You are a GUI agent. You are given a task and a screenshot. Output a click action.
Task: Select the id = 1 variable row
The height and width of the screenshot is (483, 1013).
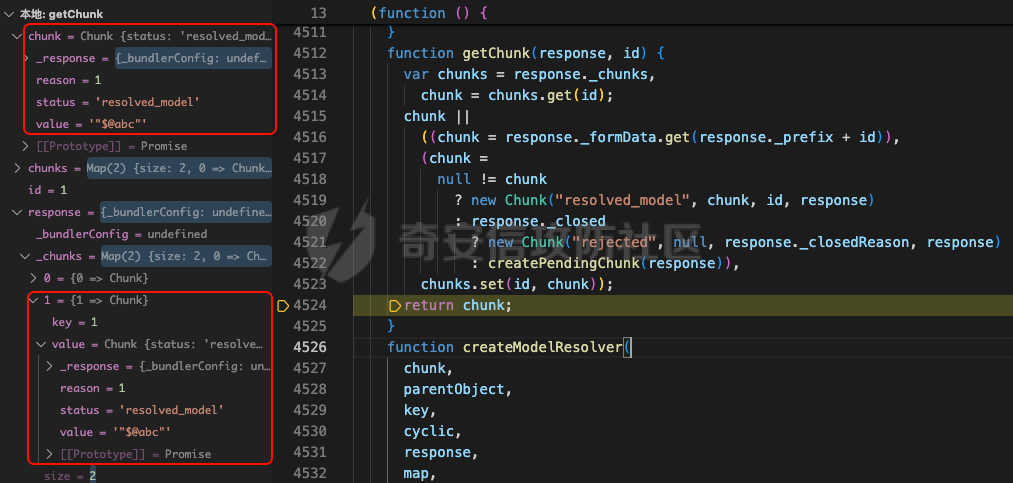pyautogui.click(x=48, y=190)
